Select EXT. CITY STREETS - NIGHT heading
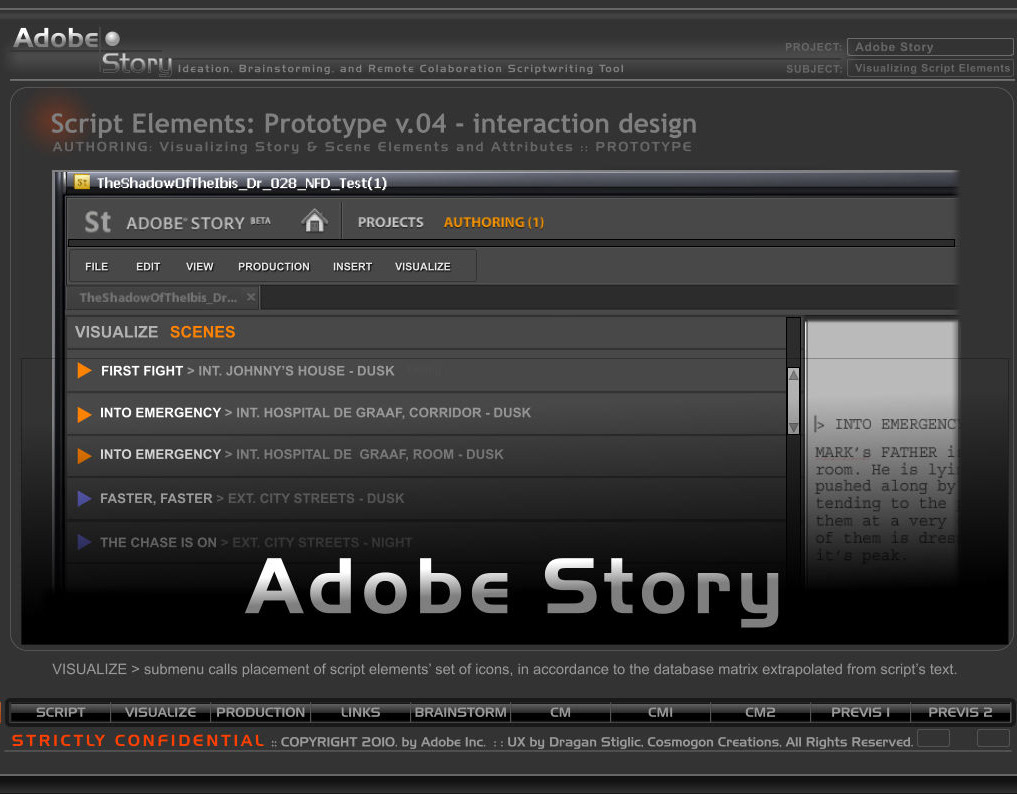1017x794 pixels. coord(322,542)
